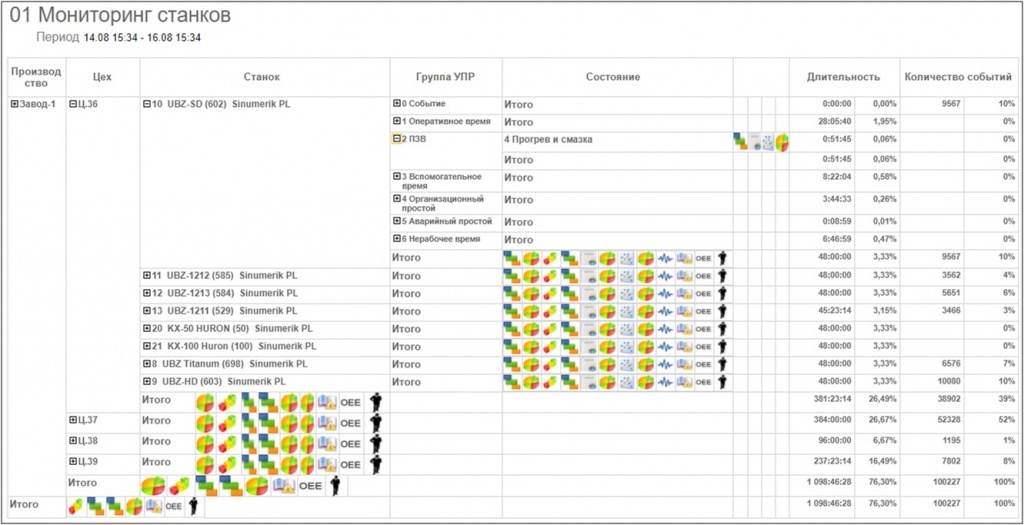Open the book warning icon in Ц.38 row

328,444
